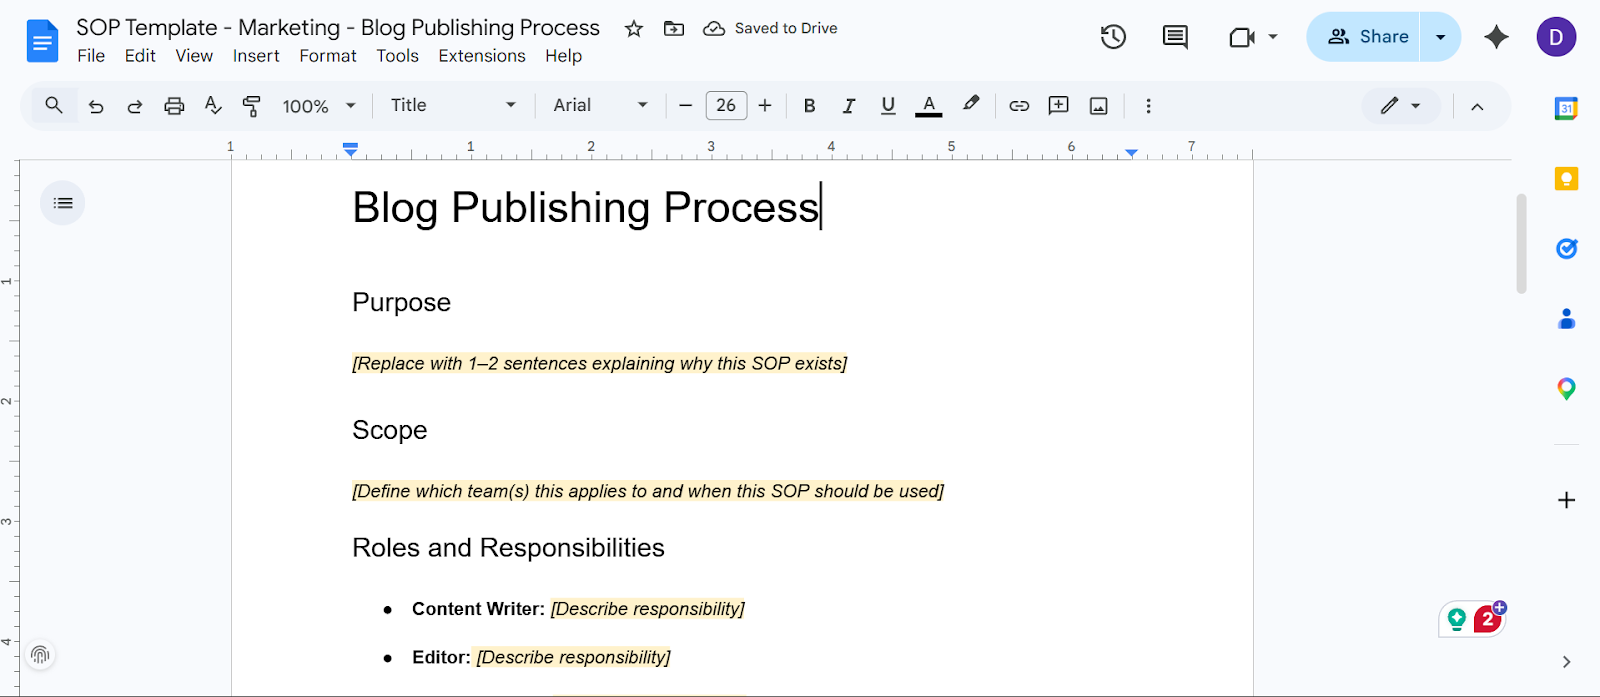Increase font size with plus button
This screenshot has width=1600, height=697.
coord(765,105)
